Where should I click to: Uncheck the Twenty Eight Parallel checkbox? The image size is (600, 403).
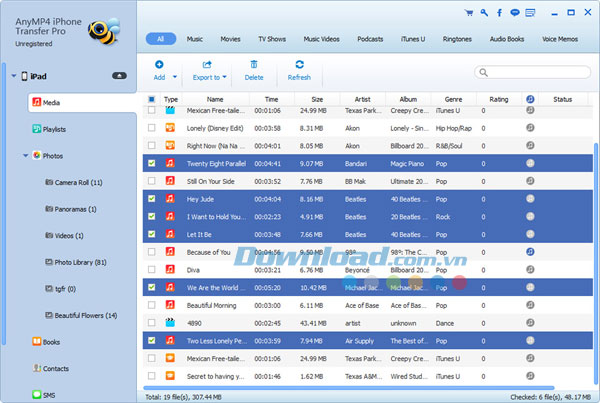click(152, 163)
